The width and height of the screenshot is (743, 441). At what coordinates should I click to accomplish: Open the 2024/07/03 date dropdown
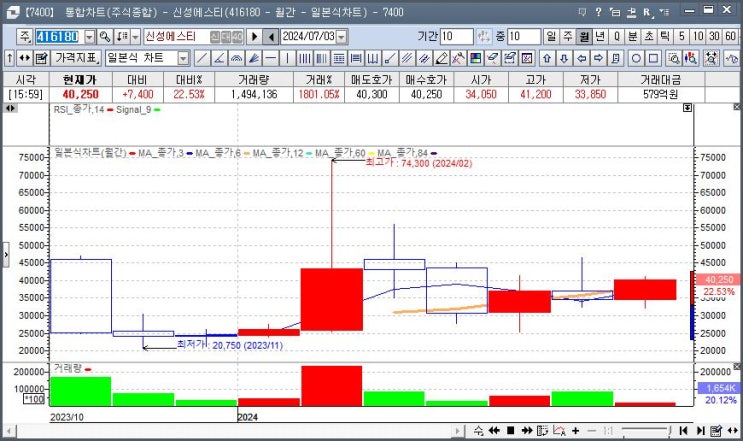pos(342,36)
